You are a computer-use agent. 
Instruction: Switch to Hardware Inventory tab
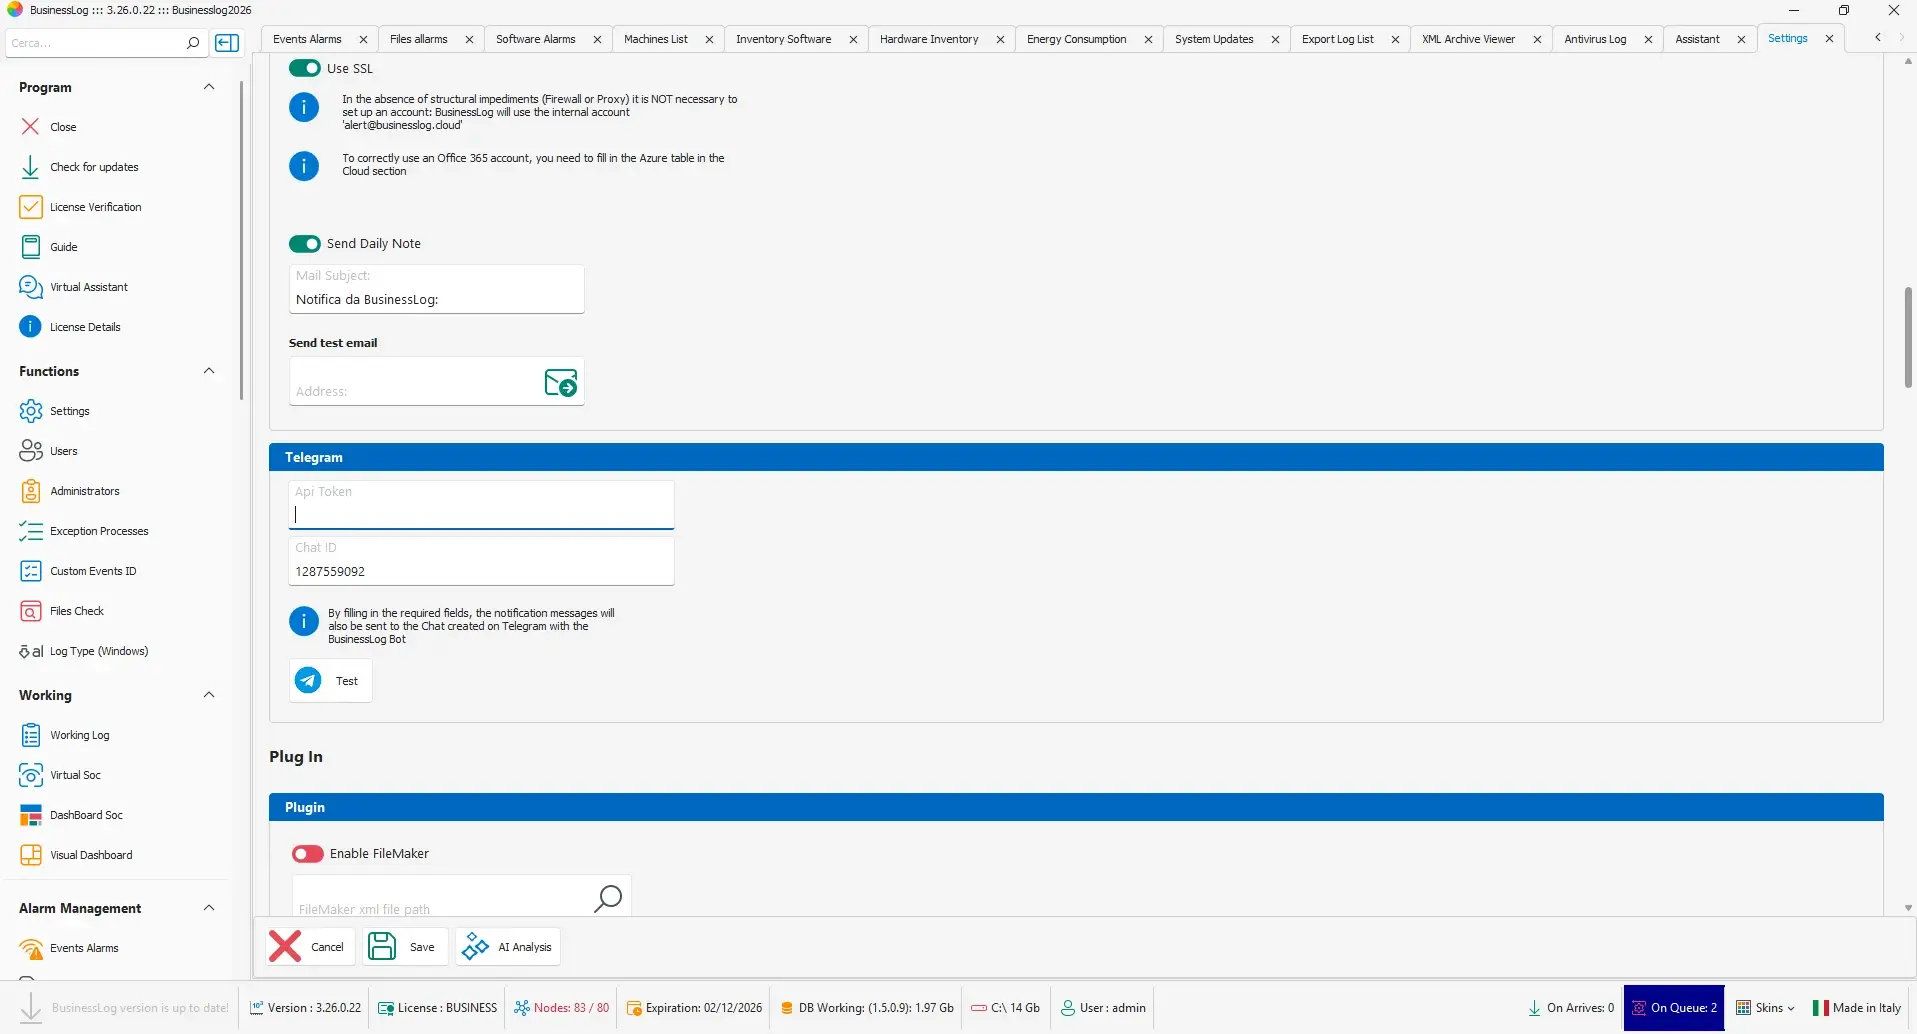pos(929,39)
